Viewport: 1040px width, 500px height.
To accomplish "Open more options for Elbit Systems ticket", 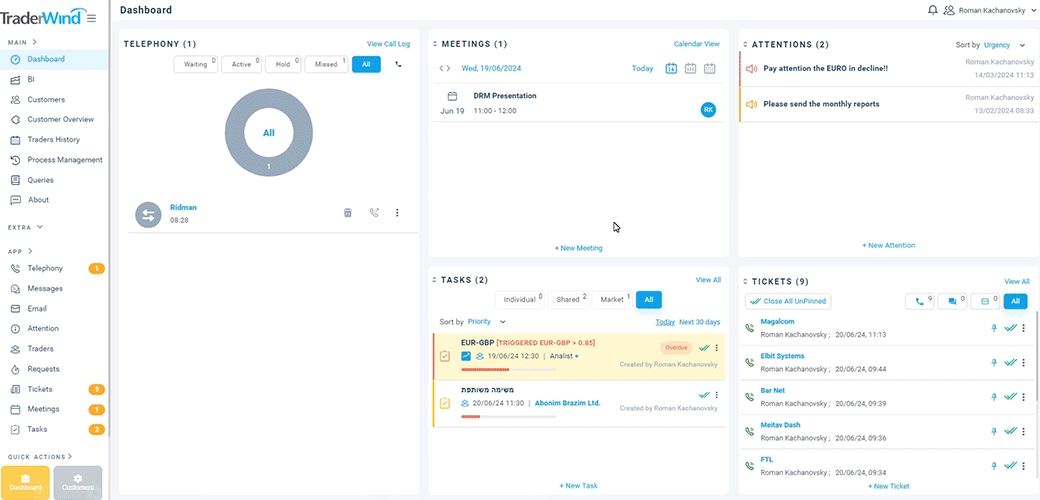I will [1024, 362].
